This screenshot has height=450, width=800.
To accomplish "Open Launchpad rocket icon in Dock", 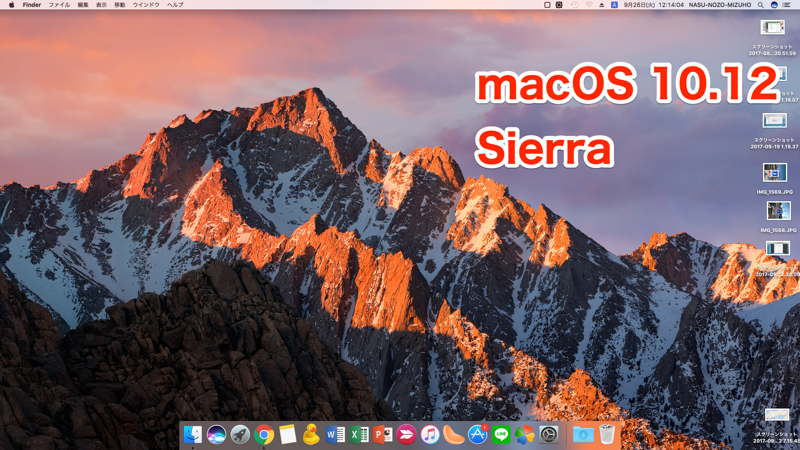I will [240, 435].
